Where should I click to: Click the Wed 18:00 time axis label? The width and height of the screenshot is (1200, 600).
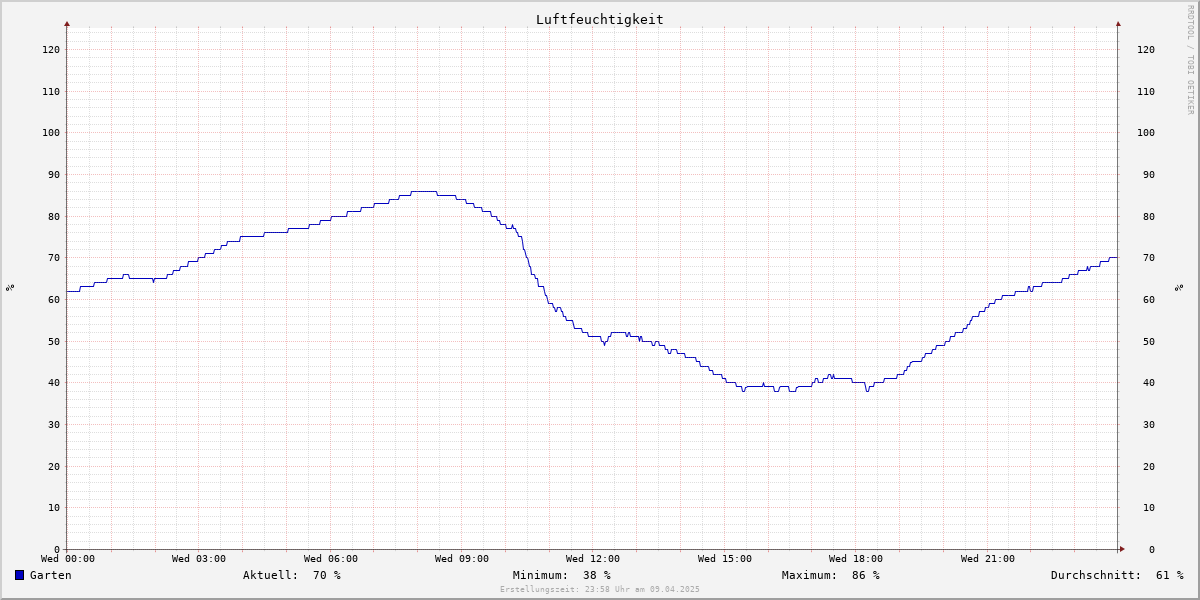(856, 559)
